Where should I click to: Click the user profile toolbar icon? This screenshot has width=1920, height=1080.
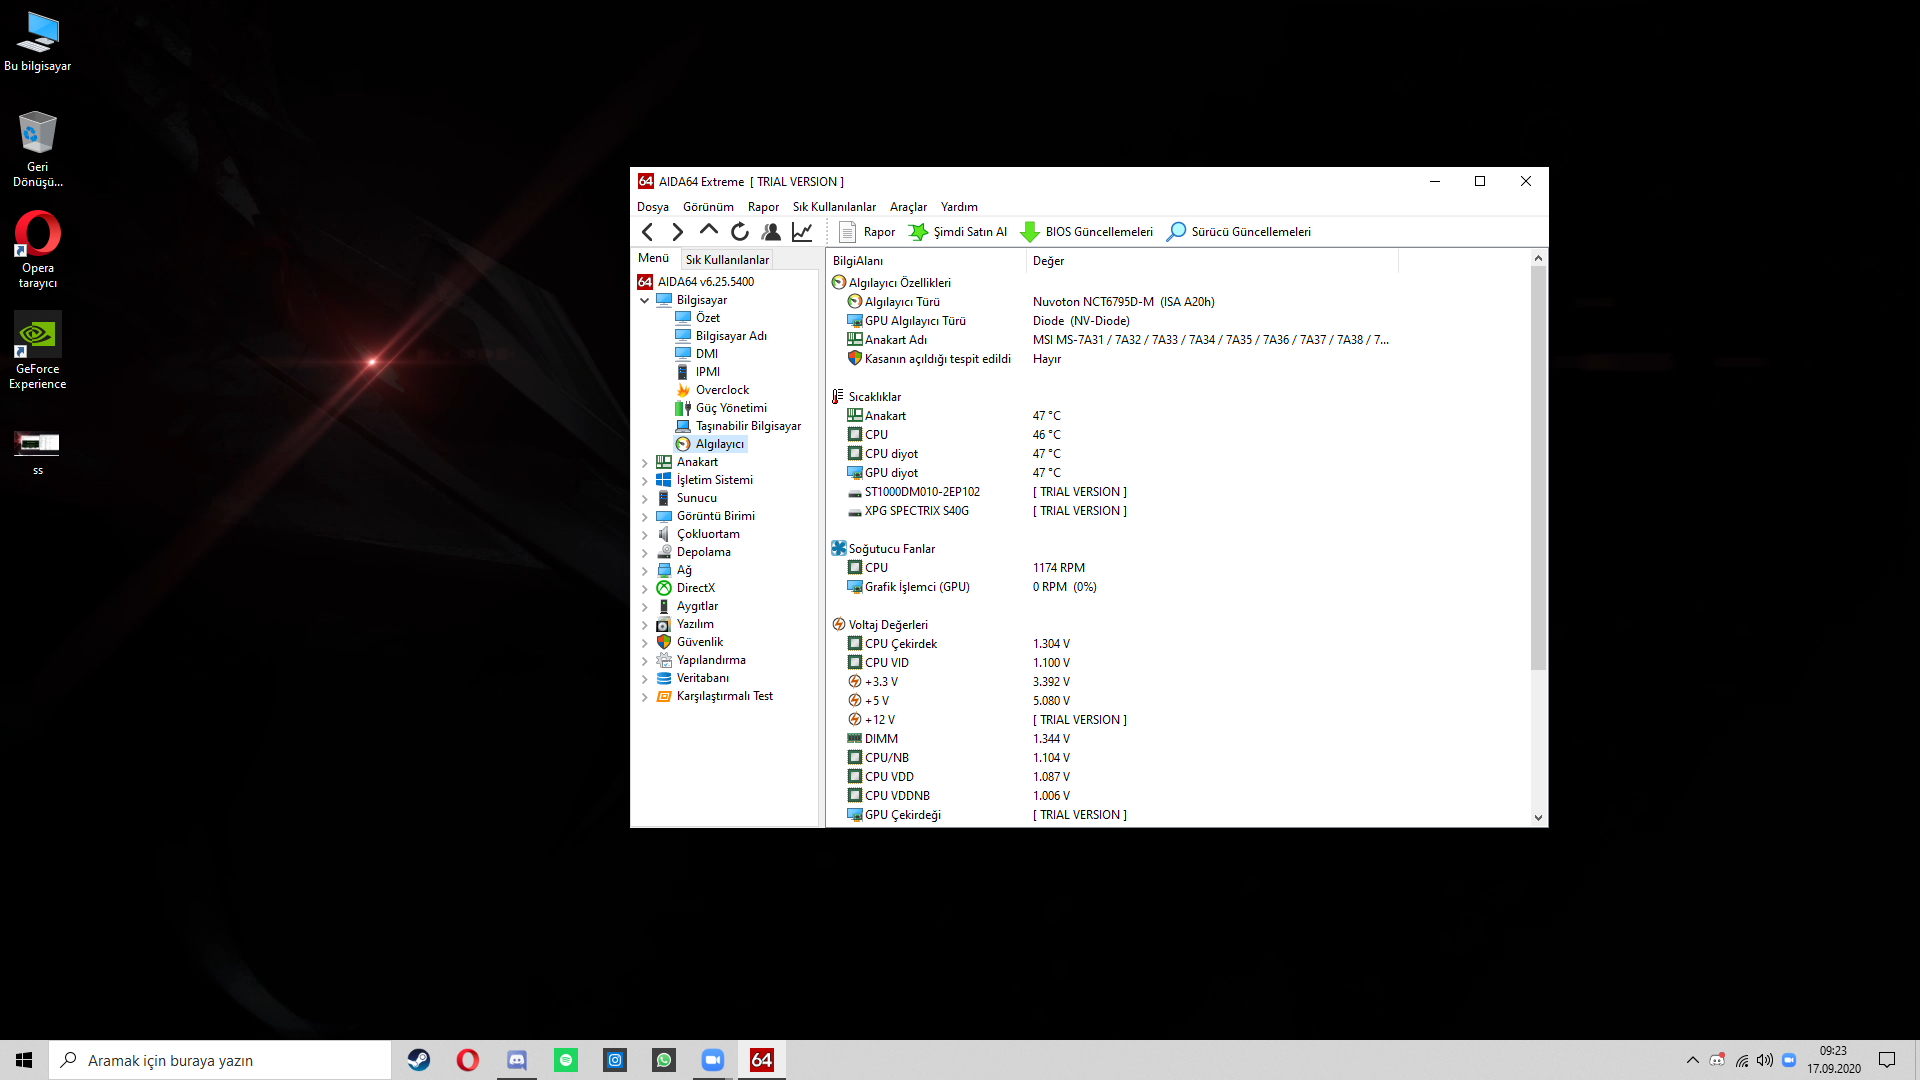pyautogui.click(x=771, y=232)
